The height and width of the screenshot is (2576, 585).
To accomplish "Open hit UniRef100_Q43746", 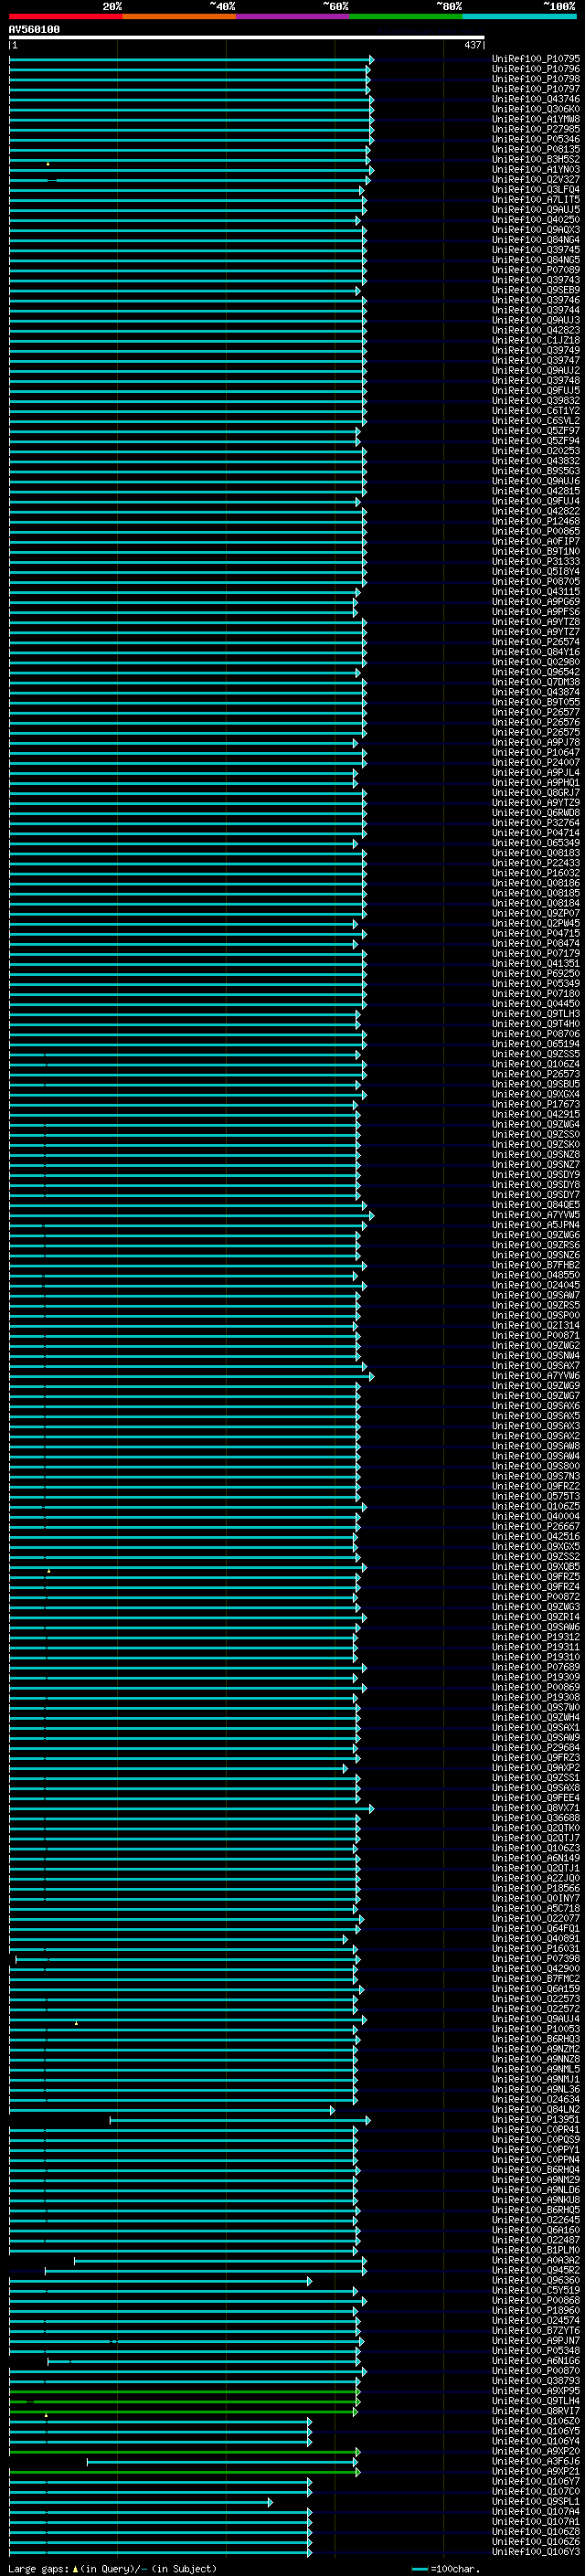I will [536, 99].
